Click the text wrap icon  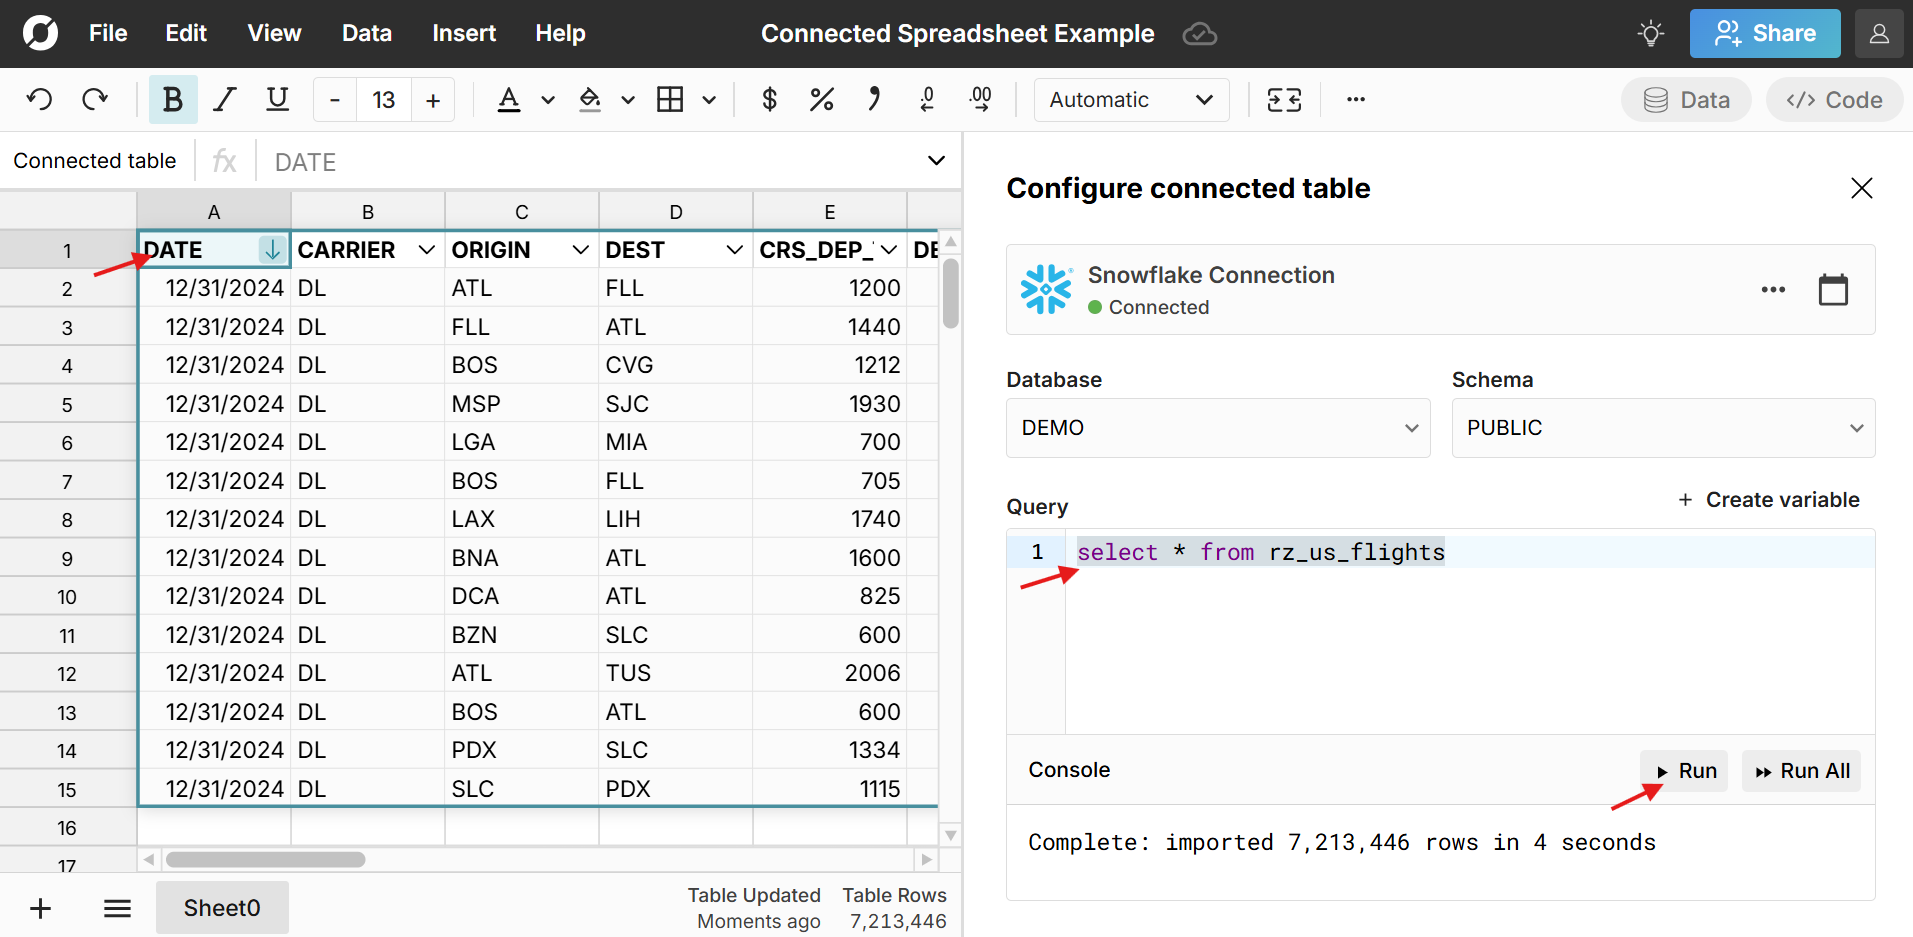(1284, 99)
